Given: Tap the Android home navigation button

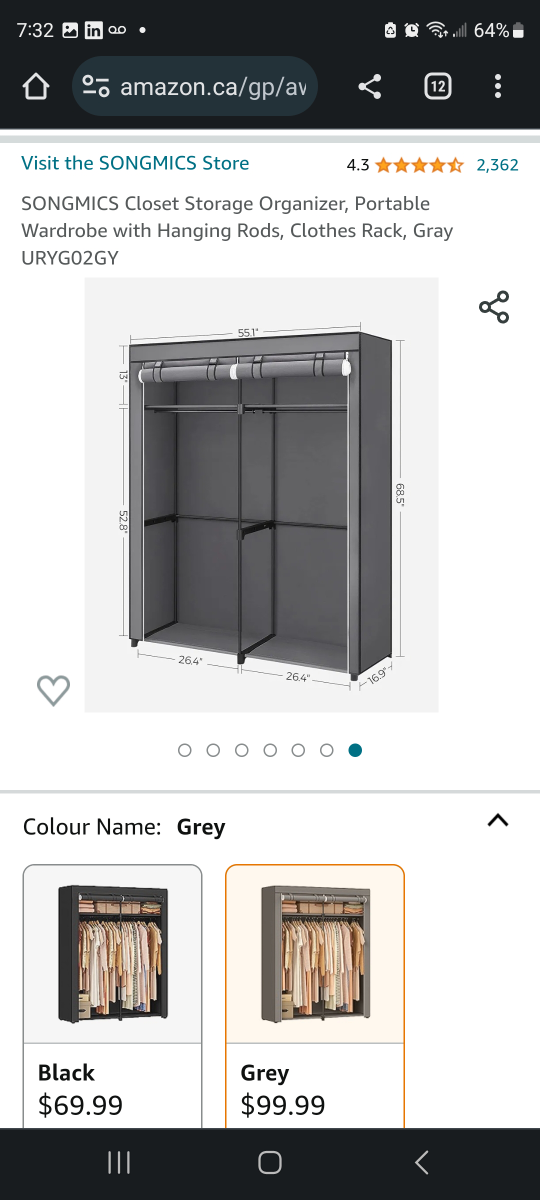Looking at the screenshot, I should [270, 1162].
